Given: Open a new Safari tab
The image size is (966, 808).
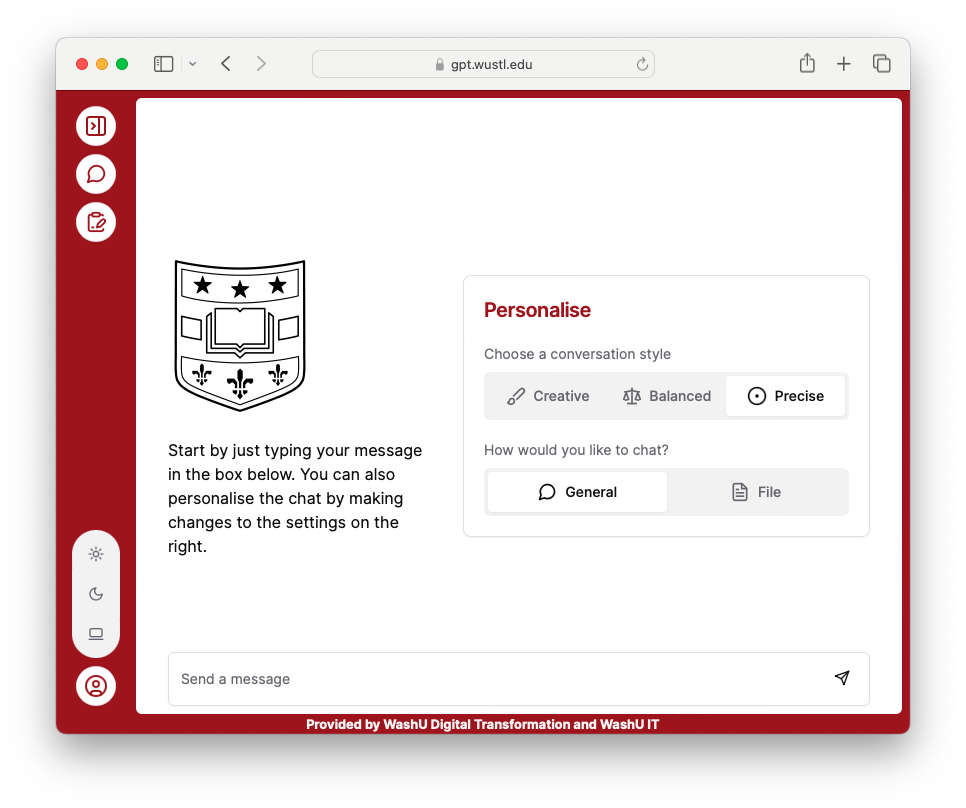Looking at the screenshot, I should tap(843, 64).
